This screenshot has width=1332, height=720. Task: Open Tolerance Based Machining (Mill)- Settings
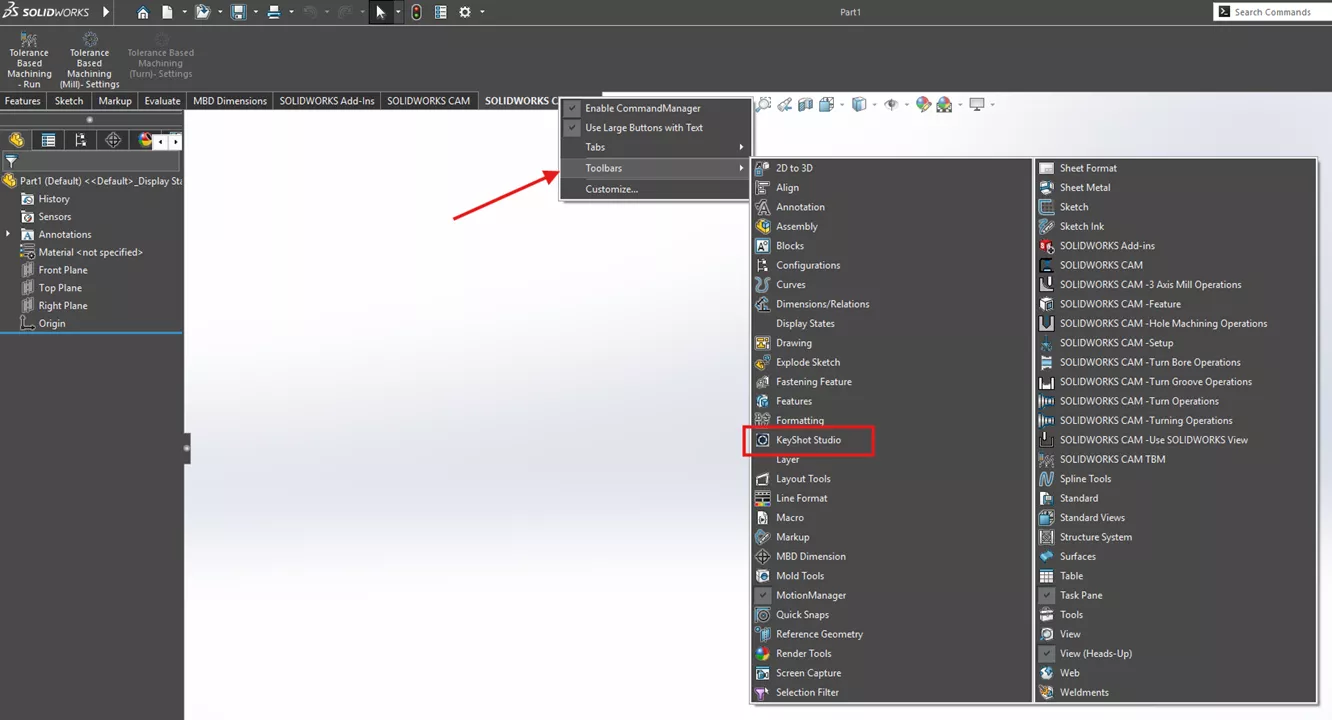(89, 61)
